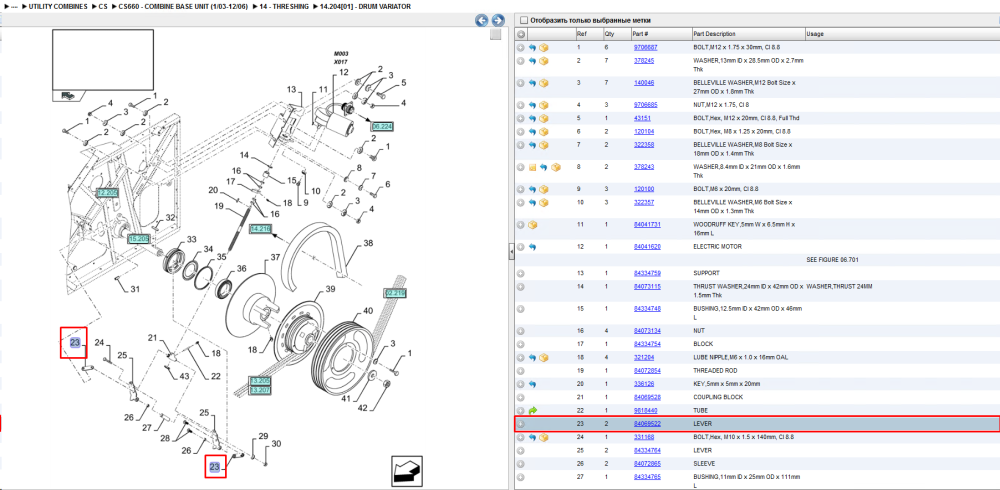Open 14.204[01] - DRUM VARIATOR breadcrumb

coord(365,6)
